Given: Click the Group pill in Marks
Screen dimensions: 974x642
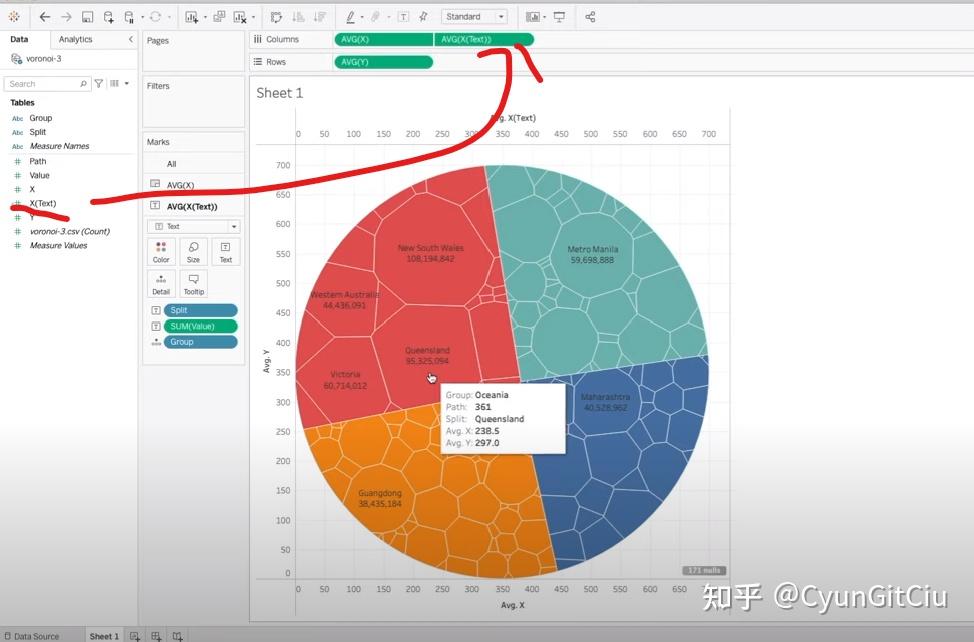Looking at the screenshot, I should click(201, 341).
